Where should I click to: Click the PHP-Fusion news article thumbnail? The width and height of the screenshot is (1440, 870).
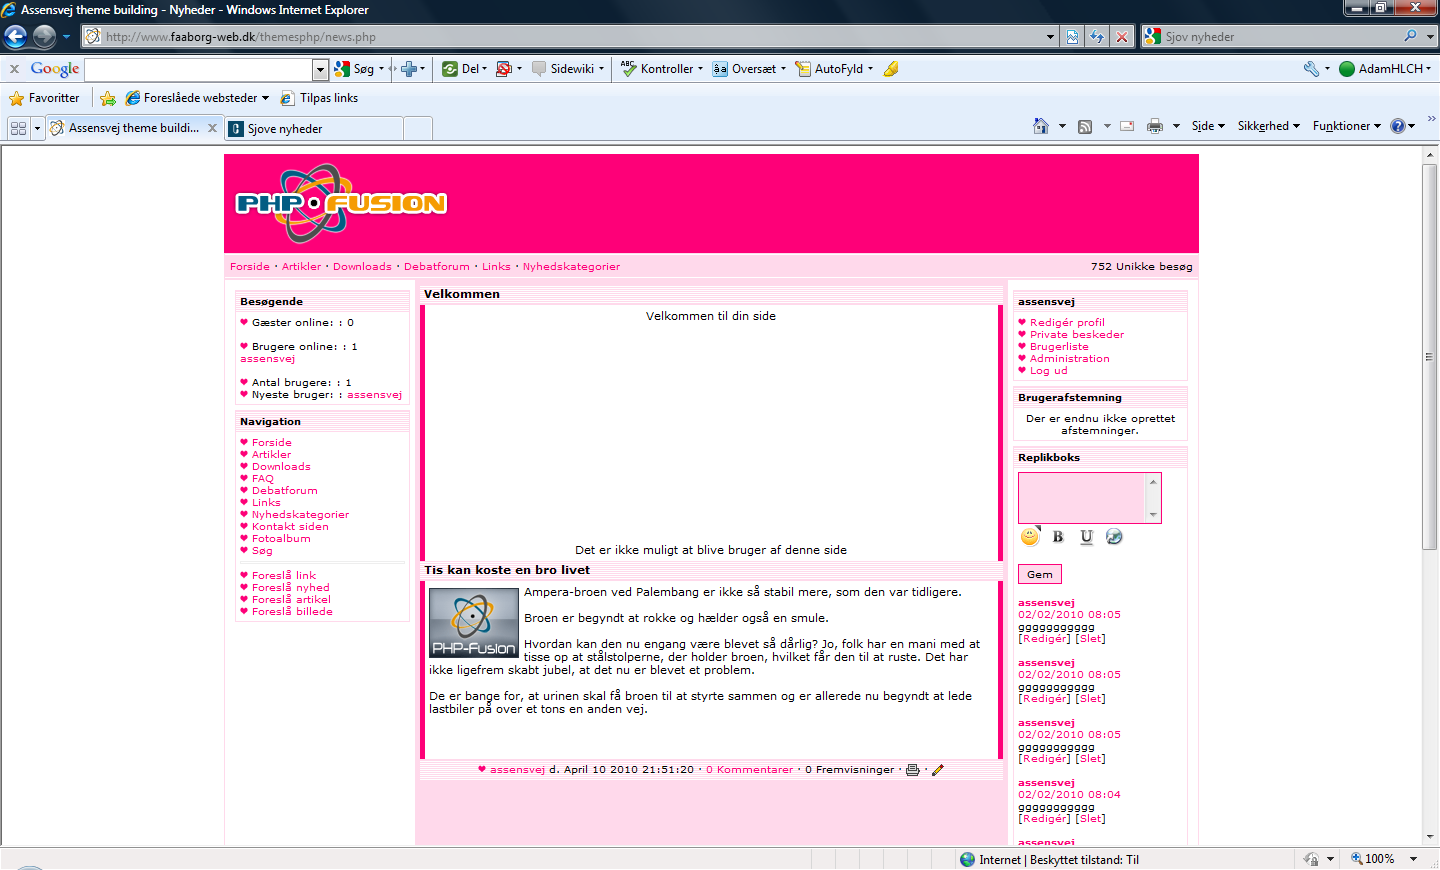tap(473, 623)
